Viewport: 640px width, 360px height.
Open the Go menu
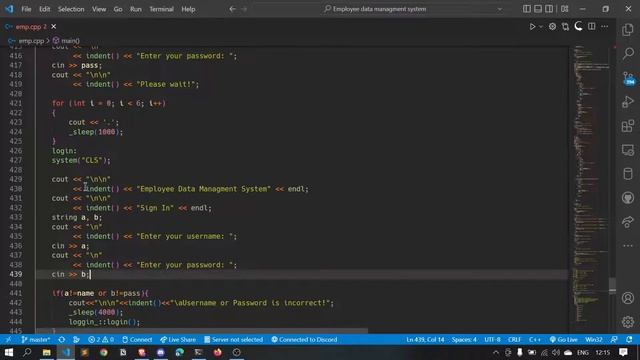(x=118, y=9)
